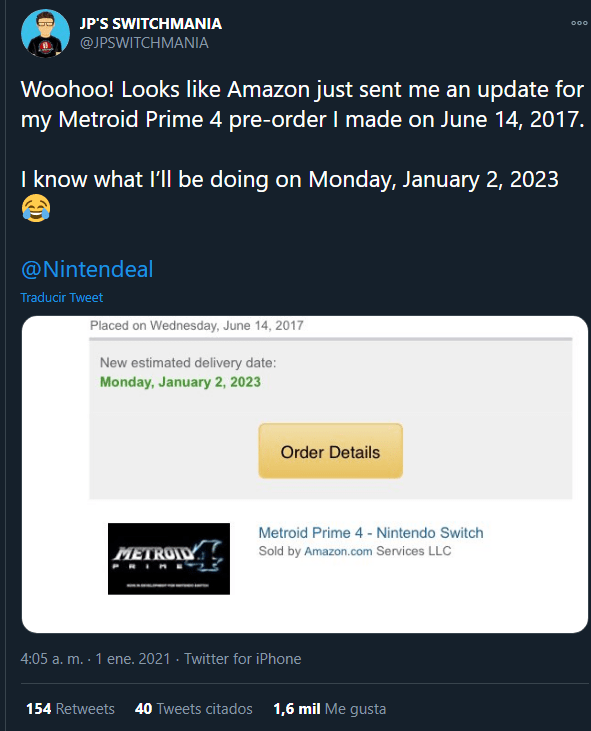Open the @Nintendeal mention

coord(87,269)
